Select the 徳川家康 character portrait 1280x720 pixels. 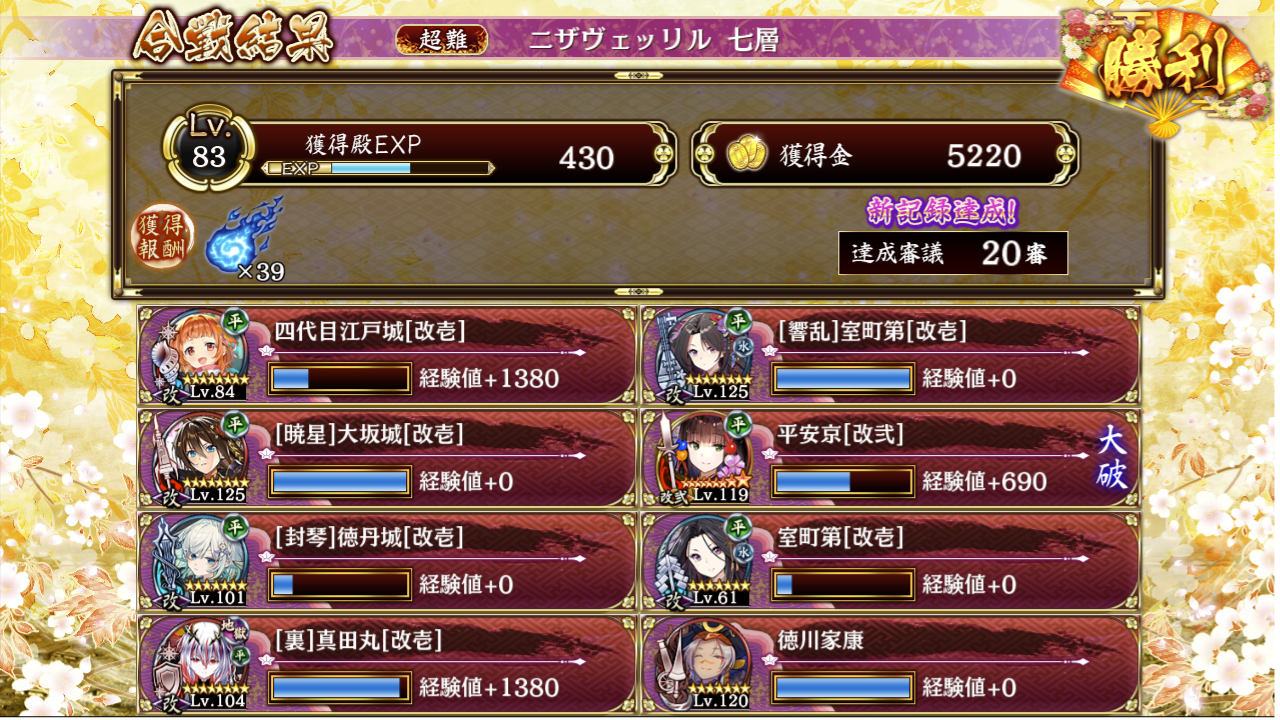coord(706,663)
